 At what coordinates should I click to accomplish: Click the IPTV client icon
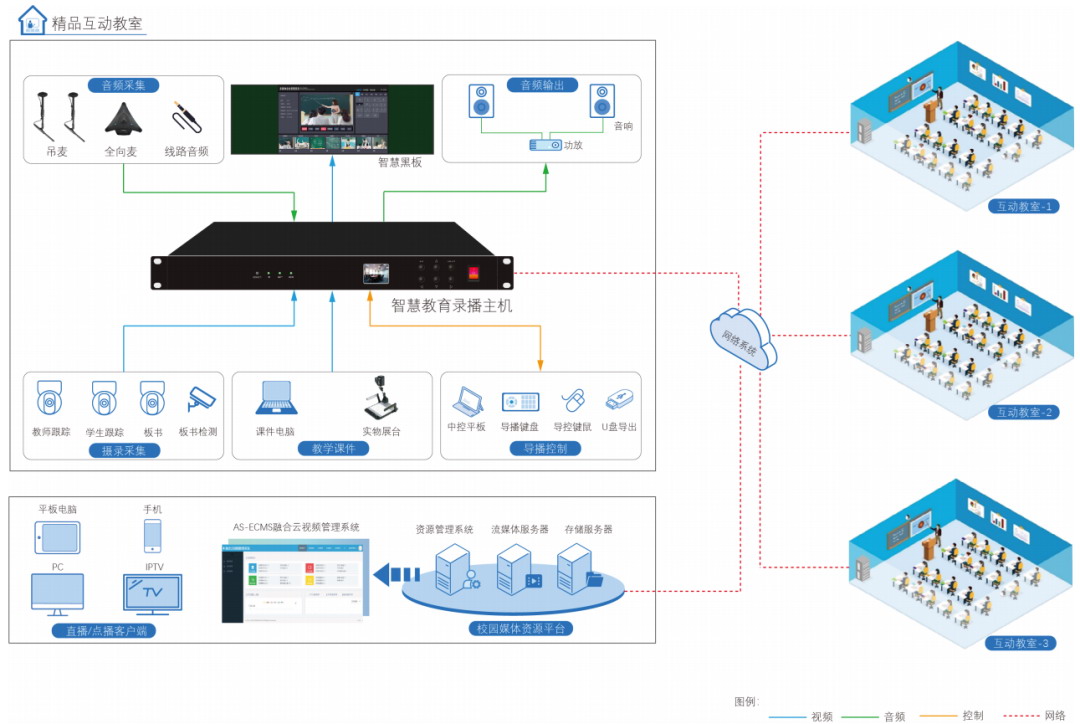pyautogui.click(x=153, y=592)
